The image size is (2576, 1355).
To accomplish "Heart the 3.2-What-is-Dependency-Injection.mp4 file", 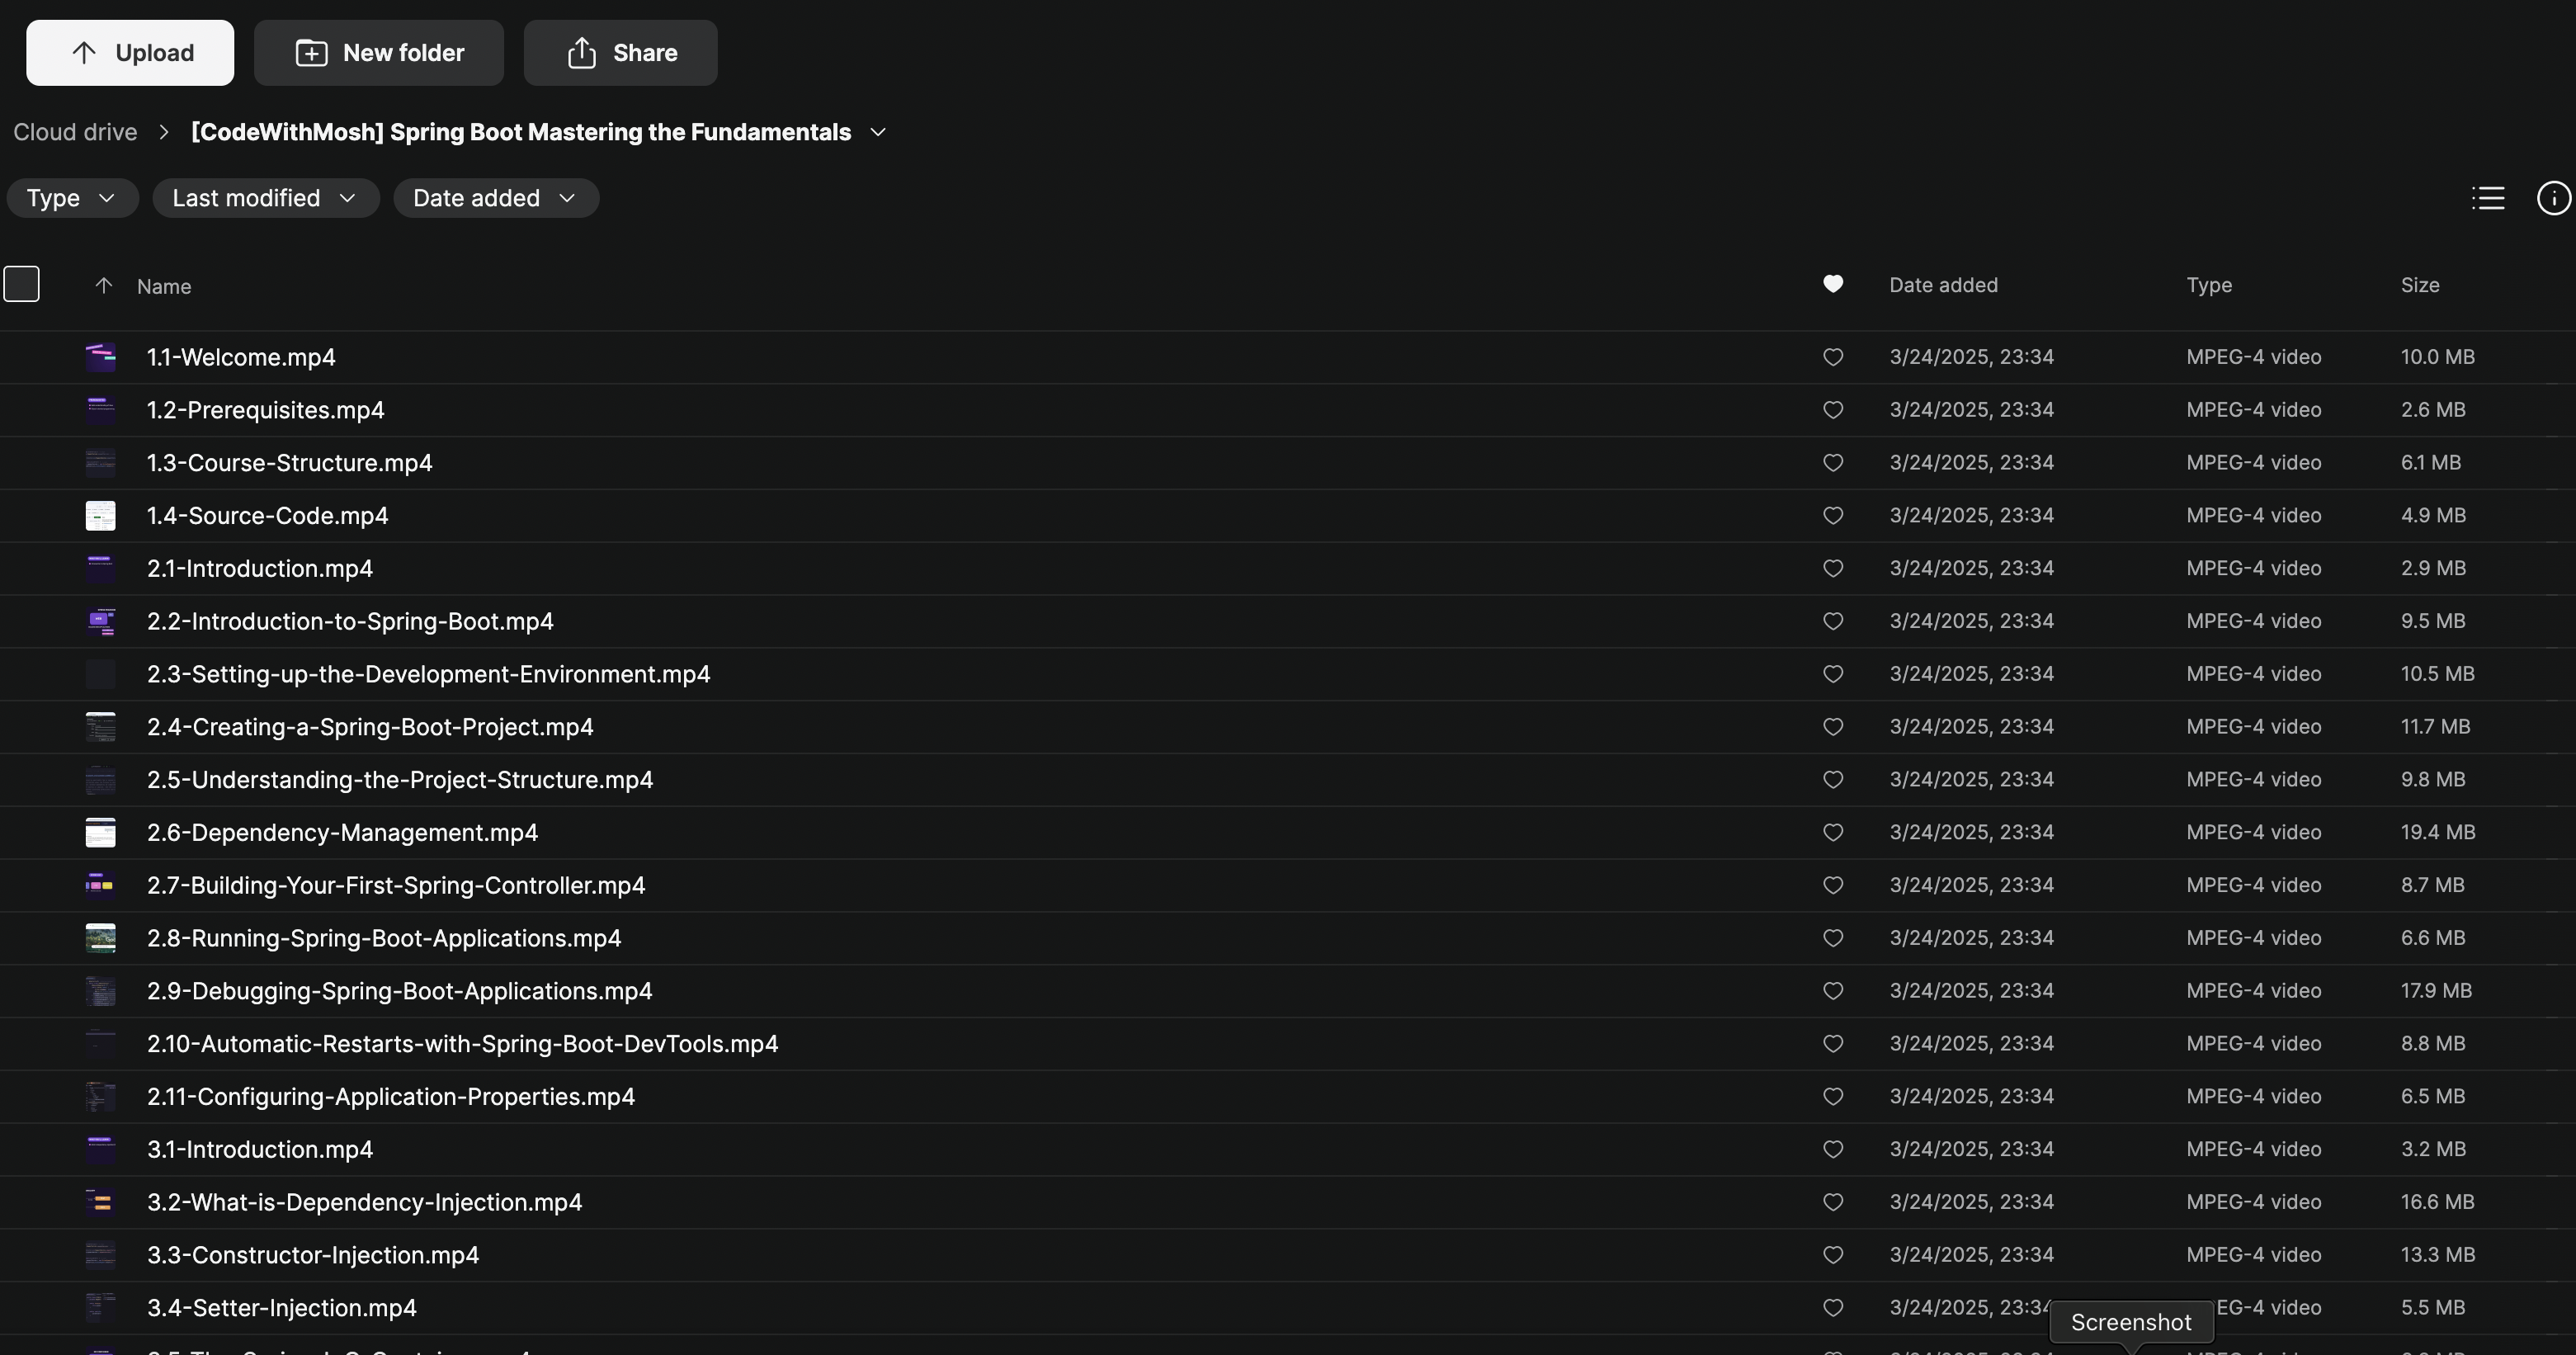I will point(1832,1202).
